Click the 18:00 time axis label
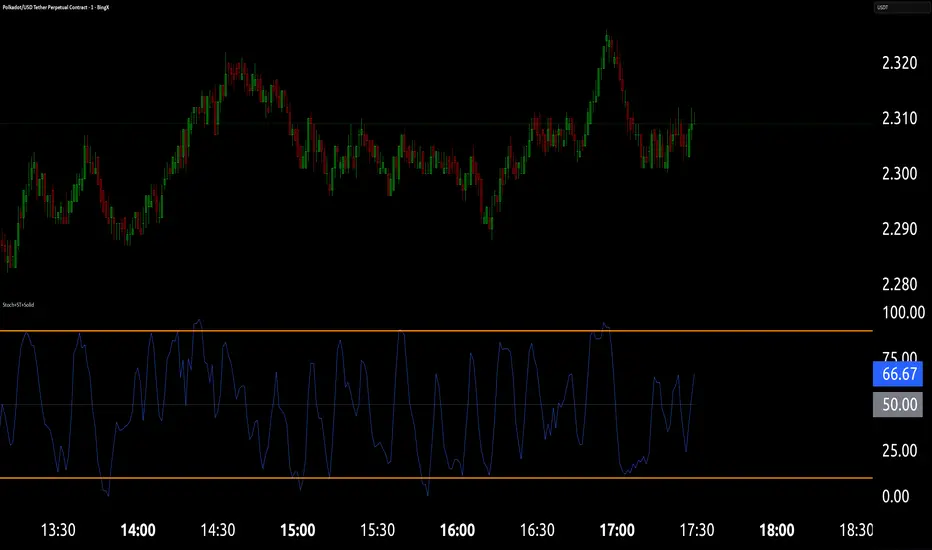Screen dimensions: 932x550 [x=777, y=530]
